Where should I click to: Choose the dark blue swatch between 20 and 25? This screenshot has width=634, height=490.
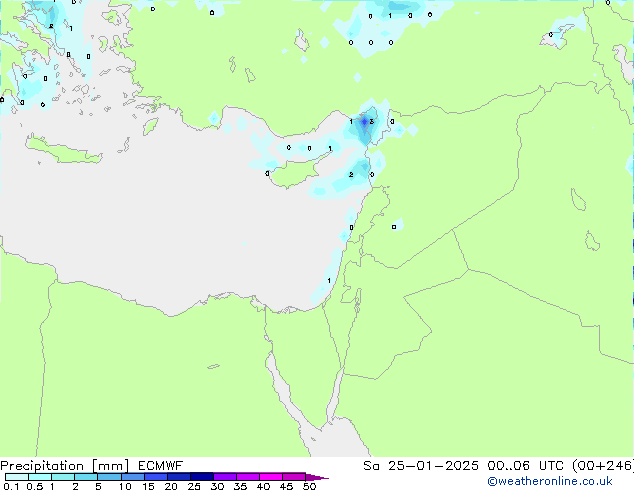179,477
